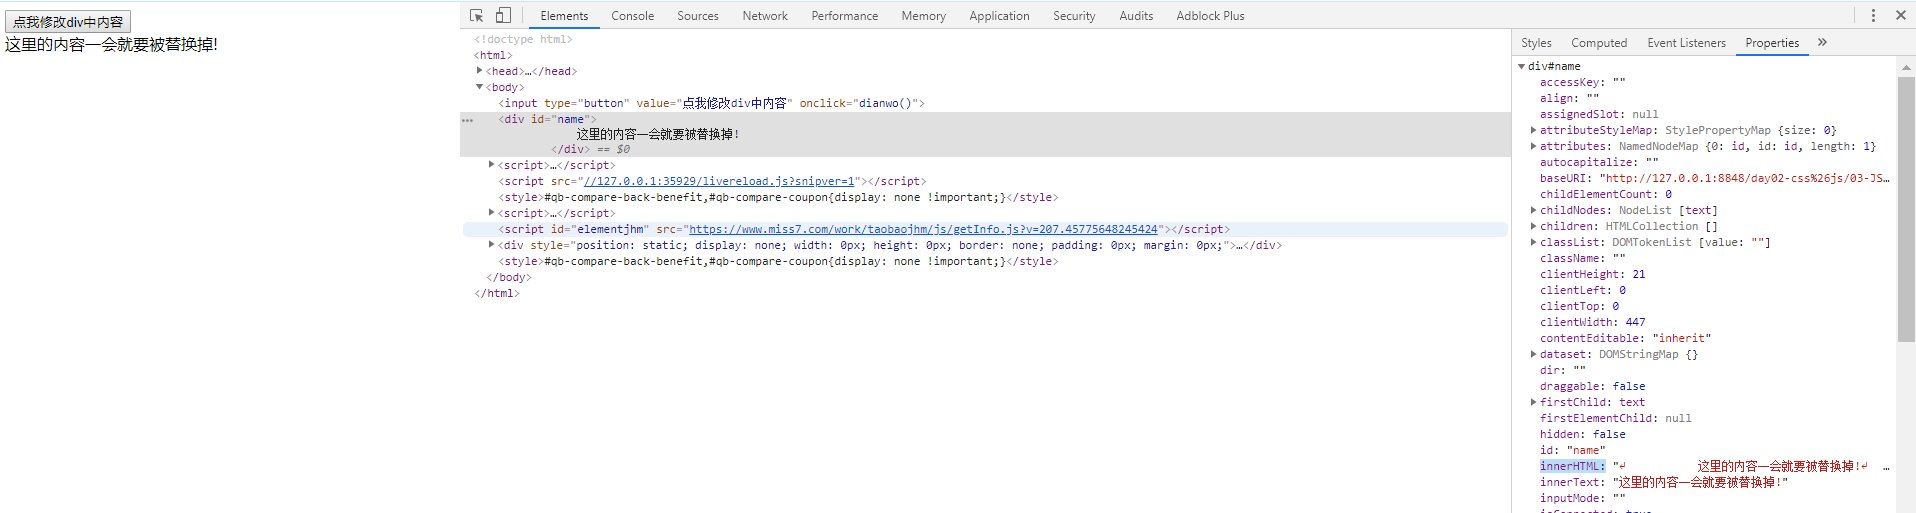Click the innerText property value

(1700, 482)
